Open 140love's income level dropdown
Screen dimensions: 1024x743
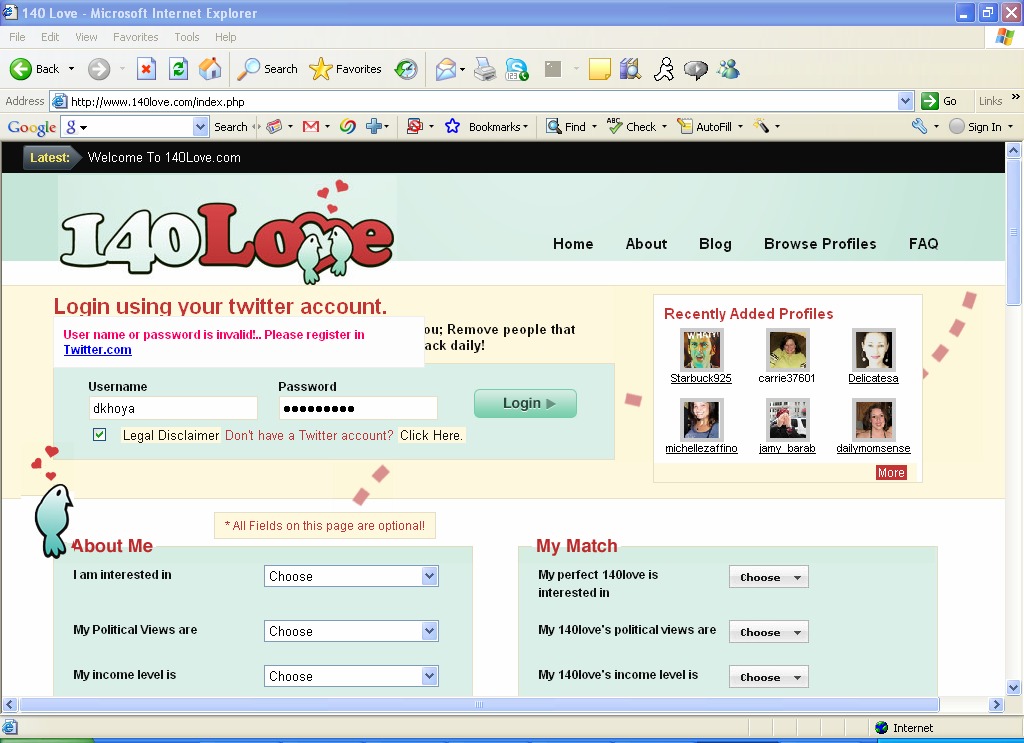click(x=769, y=677)
